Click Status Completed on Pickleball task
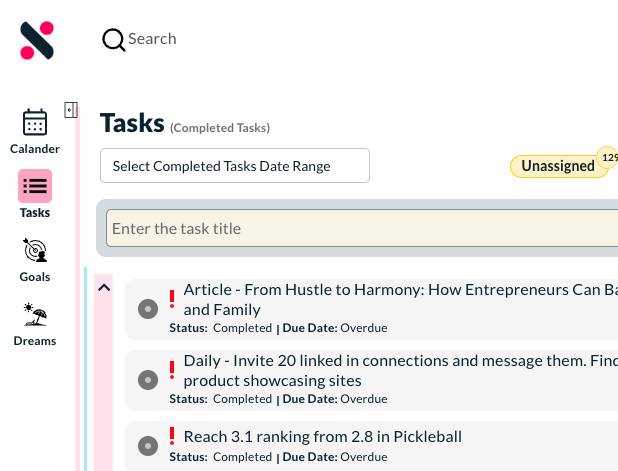Screen dimensions: 618x471 (x=221, y=457)
